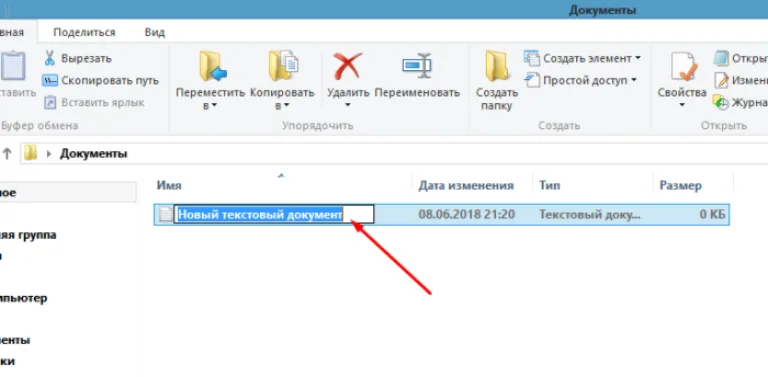Click the Properties checkmark icon

[684, 67]
